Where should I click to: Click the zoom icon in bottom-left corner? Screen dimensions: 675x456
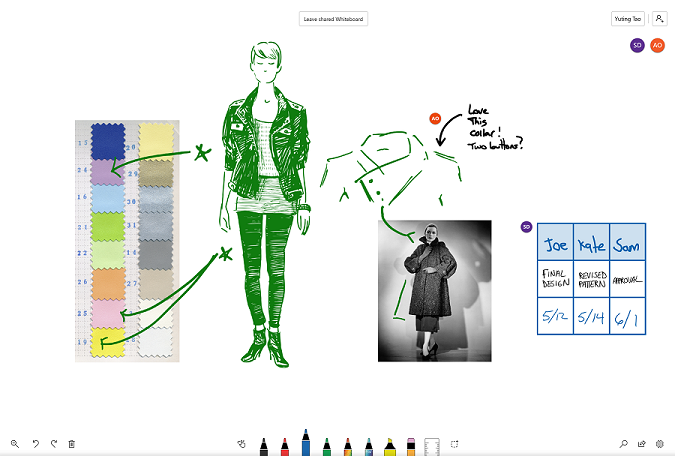[x=15, y=443]
